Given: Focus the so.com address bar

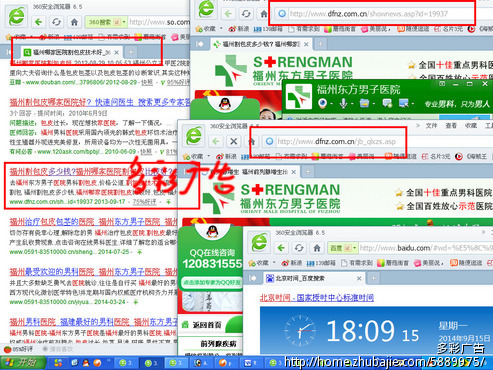Looking at the screenshot, I should (x=159, y=22).
